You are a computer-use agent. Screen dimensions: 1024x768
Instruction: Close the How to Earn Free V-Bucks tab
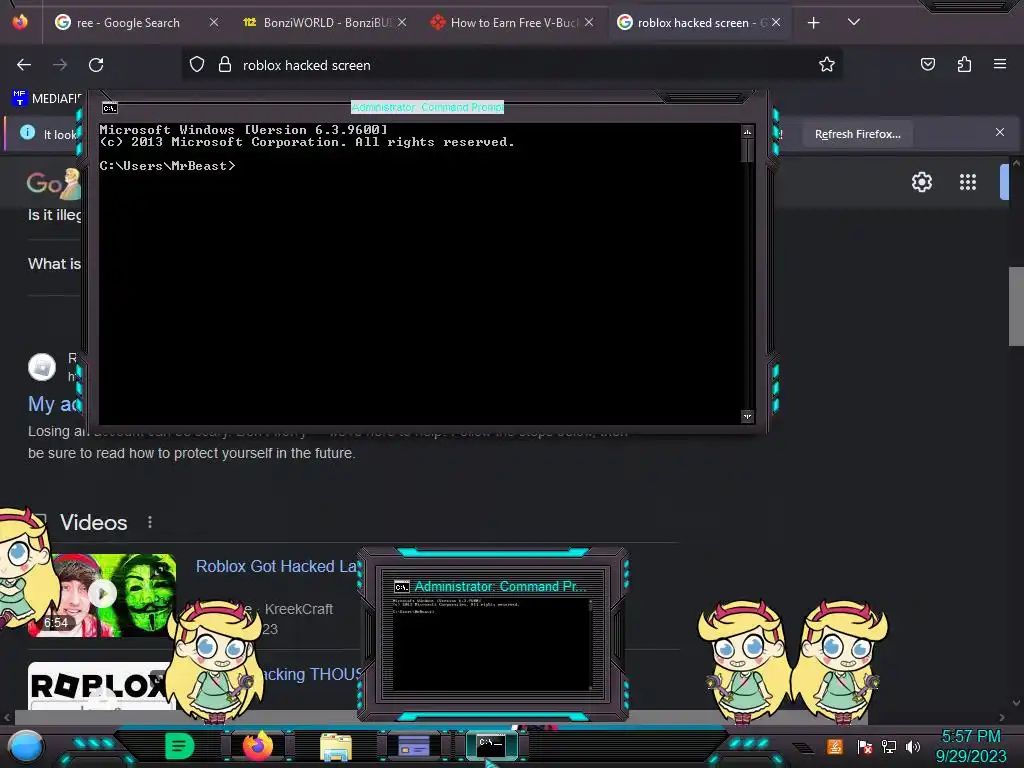tap(589, 22)
